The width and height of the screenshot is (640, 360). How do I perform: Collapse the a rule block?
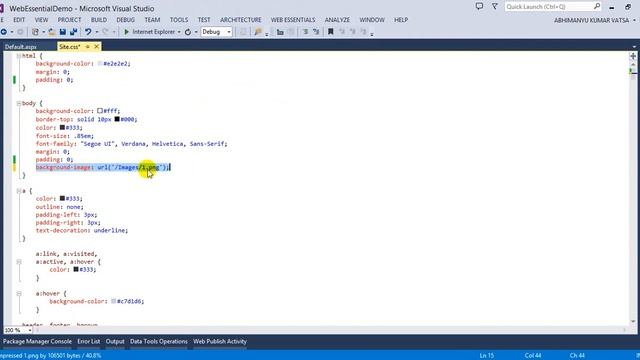click(19, 191)
